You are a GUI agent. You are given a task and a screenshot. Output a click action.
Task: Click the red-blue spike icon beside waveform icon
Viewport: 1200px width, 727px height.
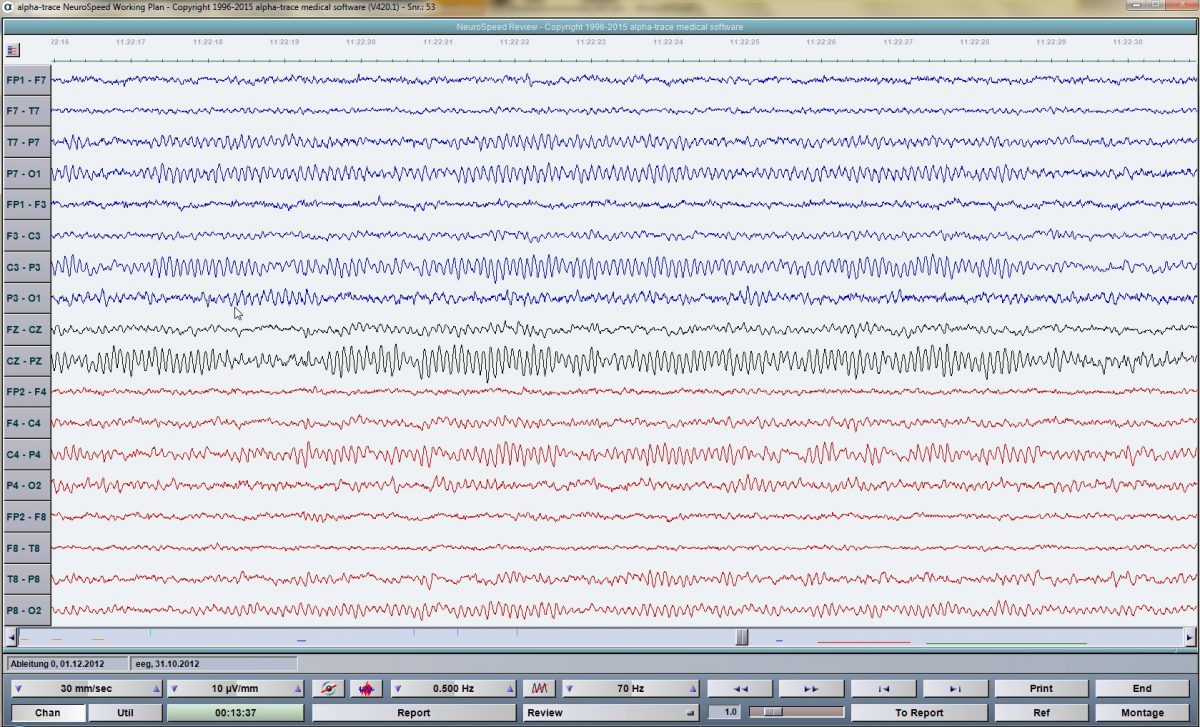(366, 688)
